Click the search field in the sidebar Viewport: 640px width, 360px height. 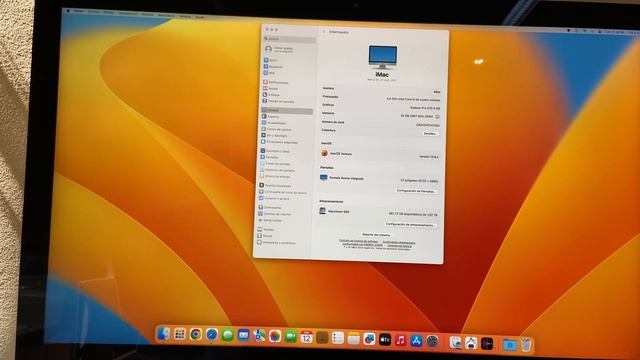coord(289,39)
